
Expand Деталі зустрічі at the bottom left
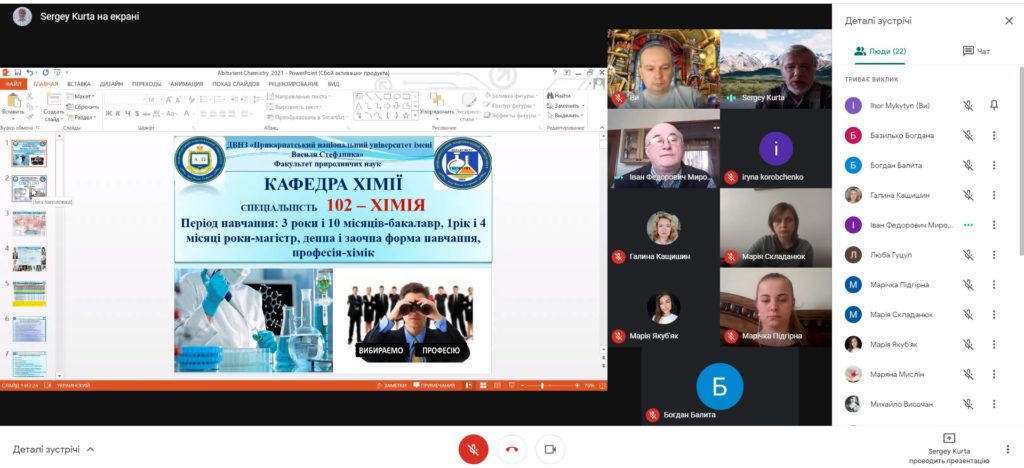[54, 449]
